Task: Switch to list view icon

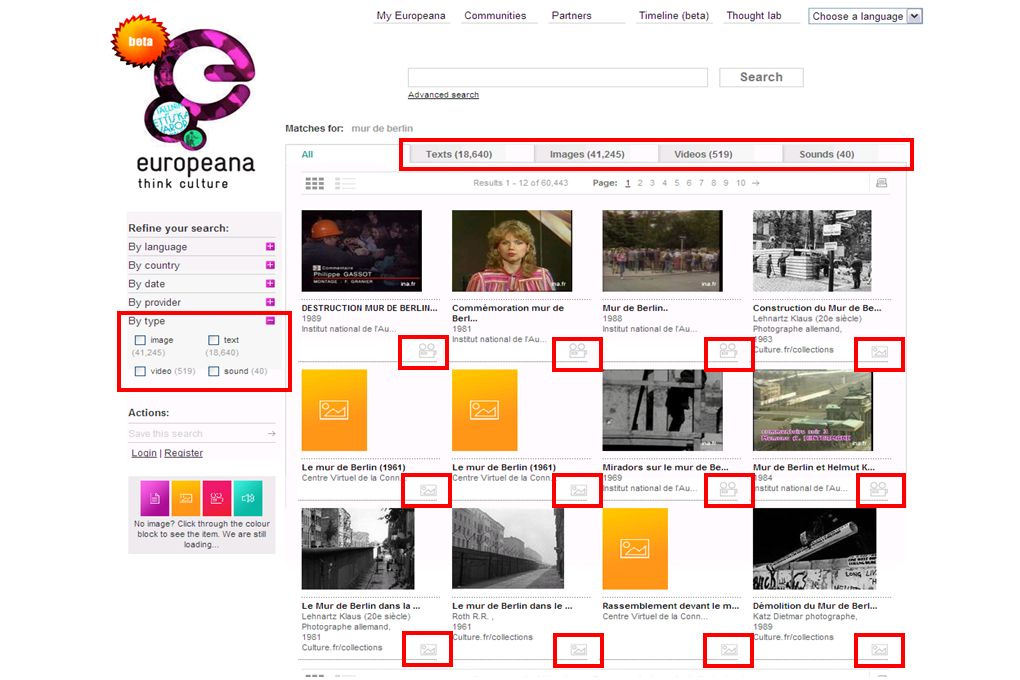Action: [345, 184]
